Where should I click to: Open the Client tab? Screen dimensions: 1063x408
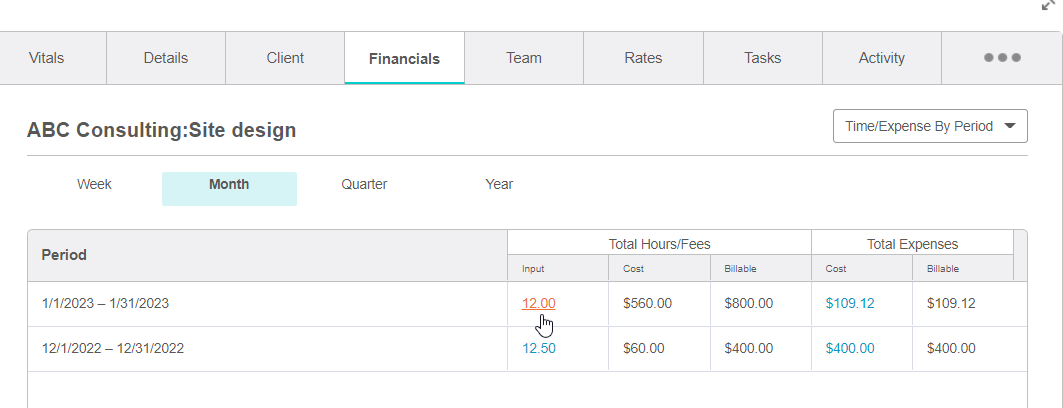(x=285, y=58)
